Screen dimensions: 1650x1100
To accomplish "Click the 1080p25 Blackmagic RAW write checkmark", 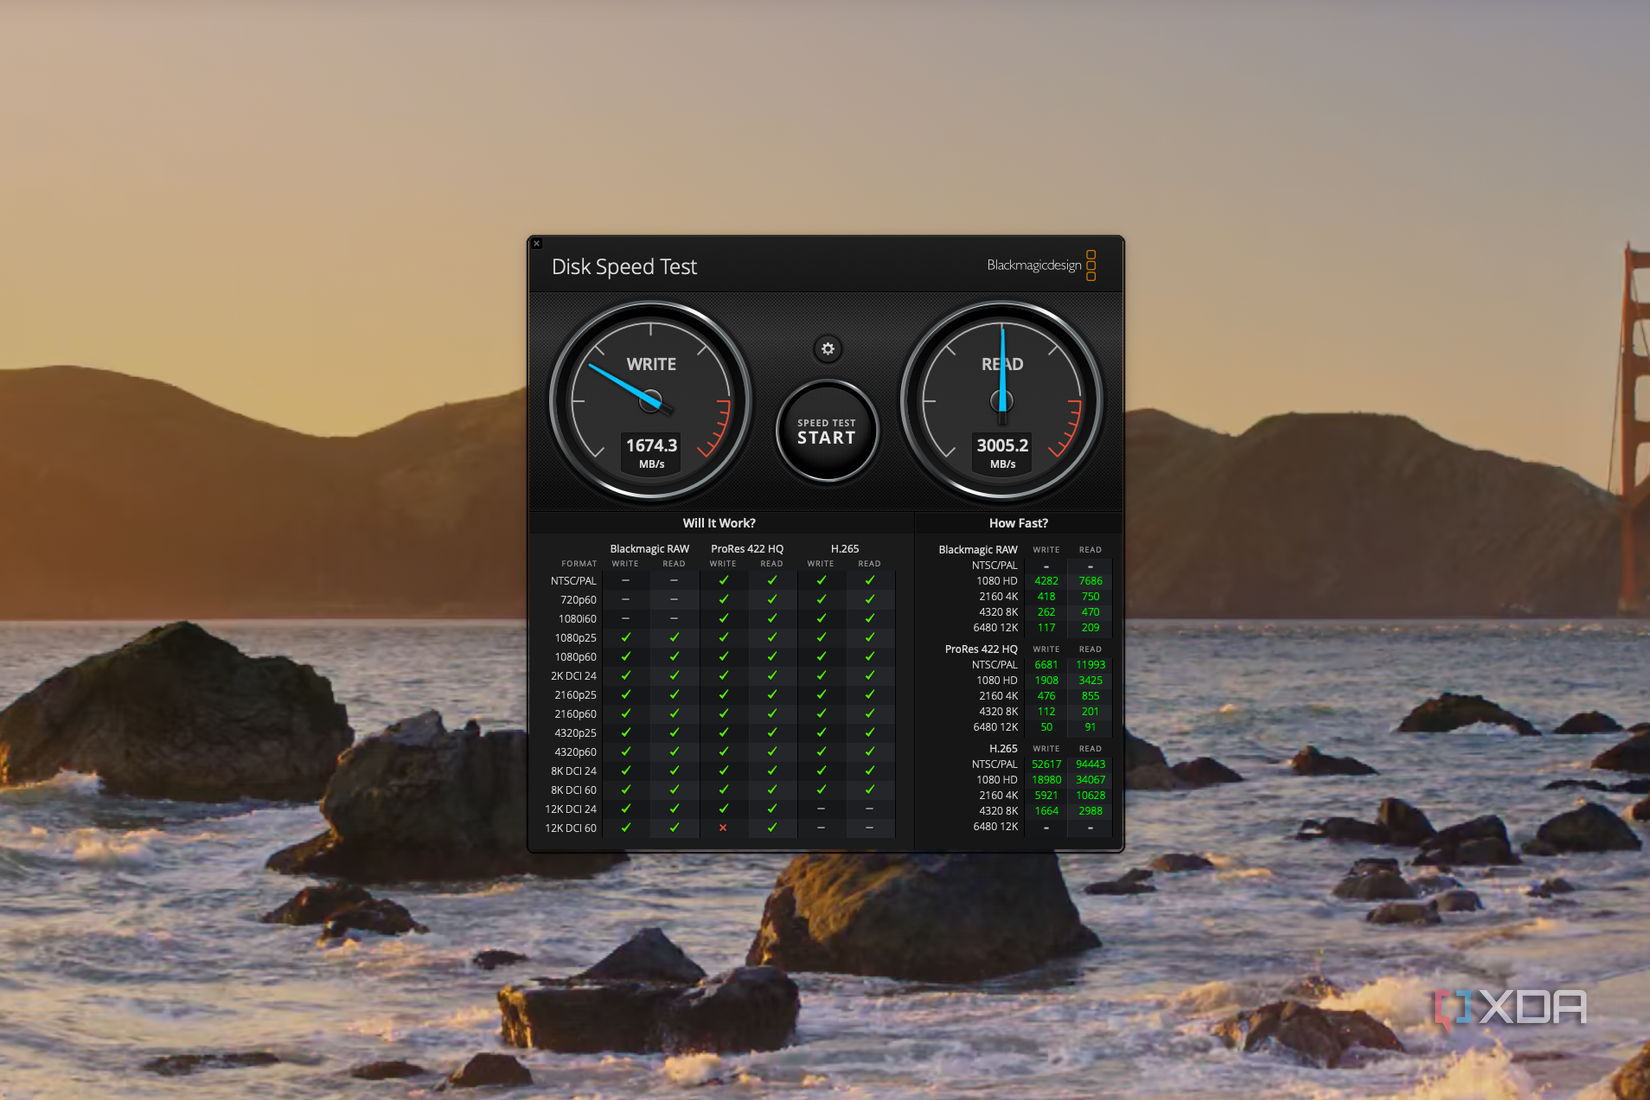I will point(626,637).
